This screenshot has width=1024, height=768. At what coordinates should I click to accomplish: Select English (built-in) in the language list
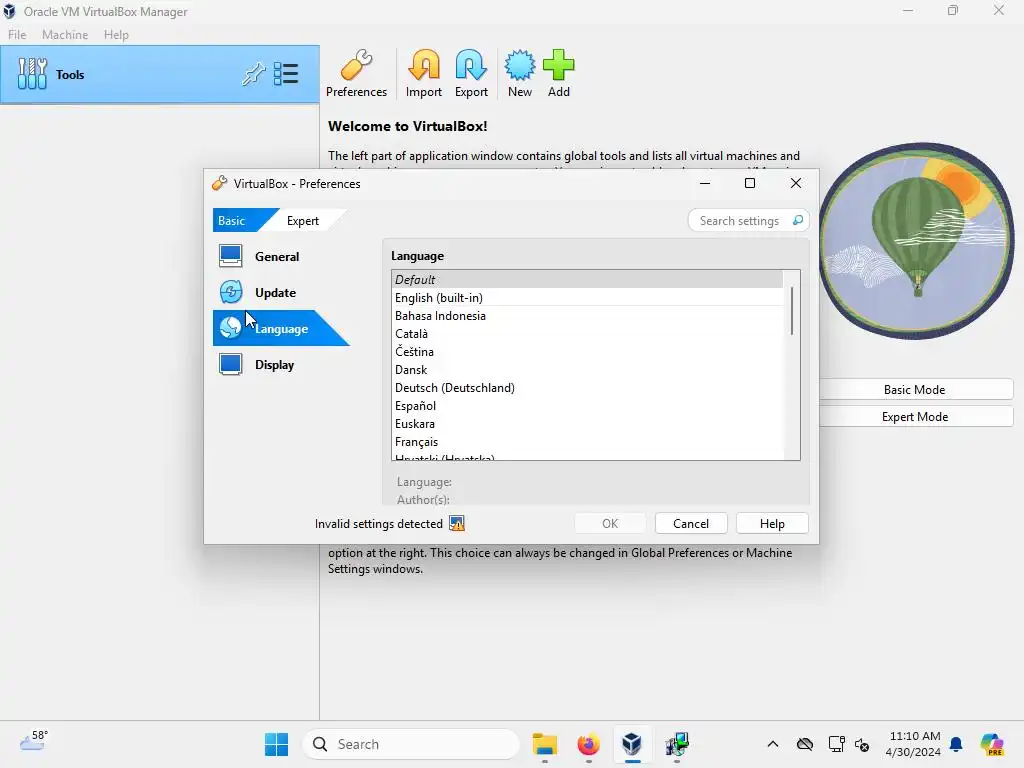(x=587, y=298)
